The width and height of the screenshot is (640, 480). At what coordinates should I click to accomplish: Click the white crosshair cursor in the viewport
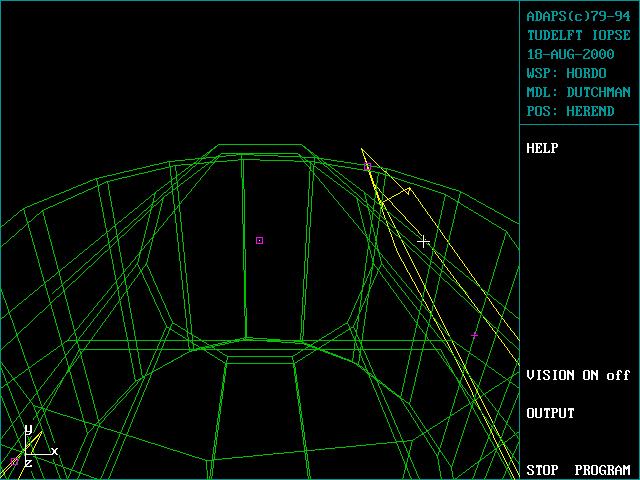pos(424,242)
